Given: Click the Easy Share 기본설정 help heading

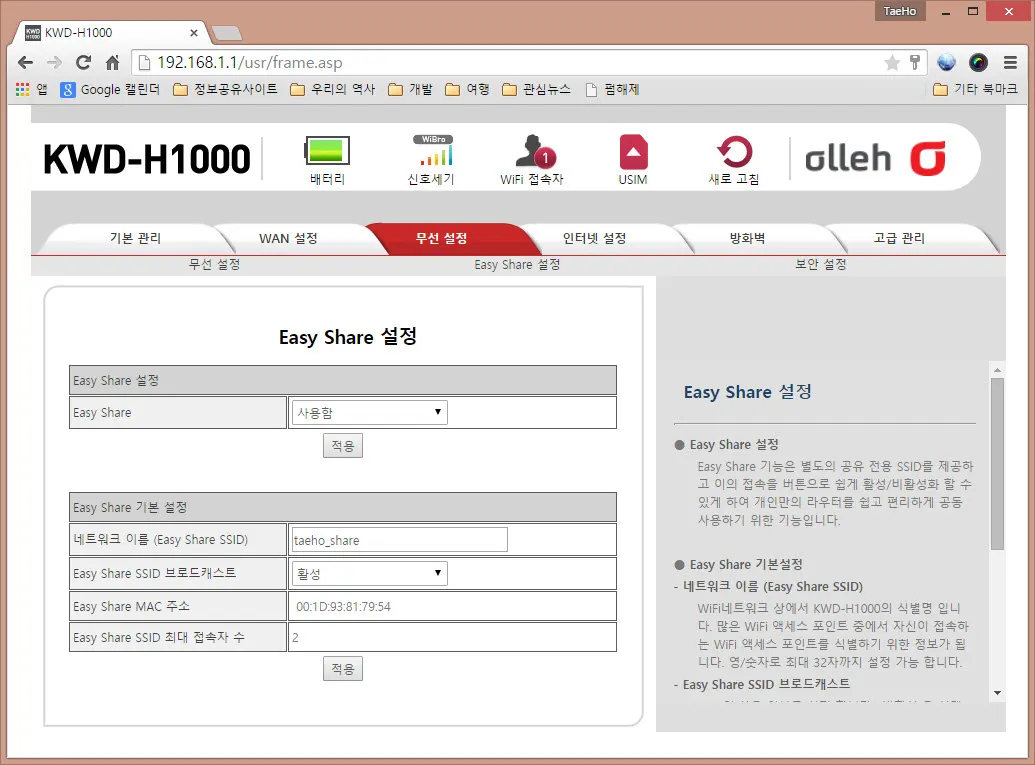Looking at the screenshot, I should click(x=746, y=564).
